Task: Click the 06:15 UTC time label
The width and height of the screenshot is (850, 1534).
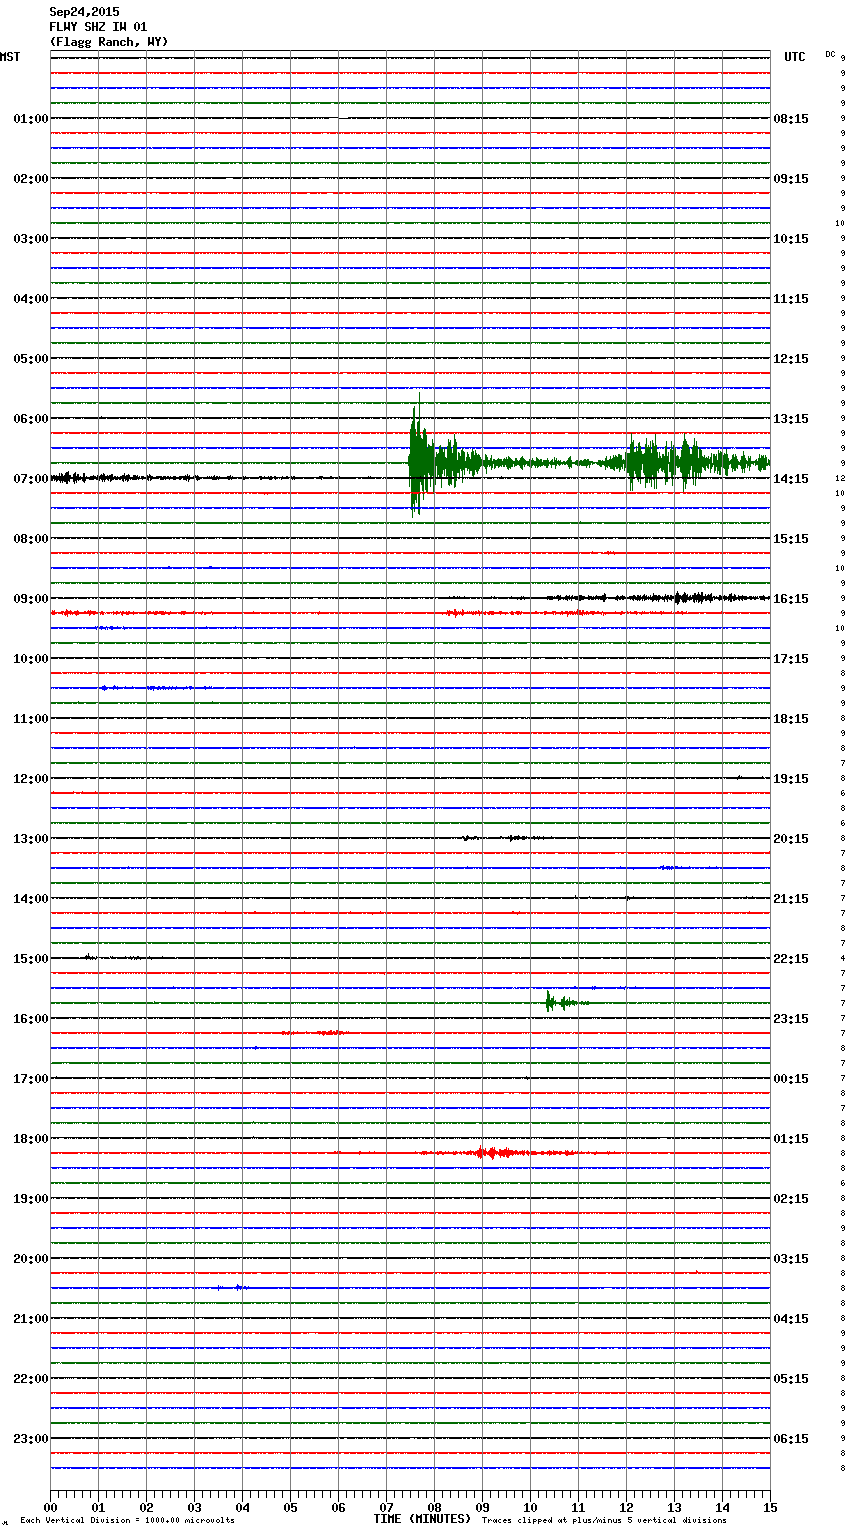Action: tap(791, 1439)
